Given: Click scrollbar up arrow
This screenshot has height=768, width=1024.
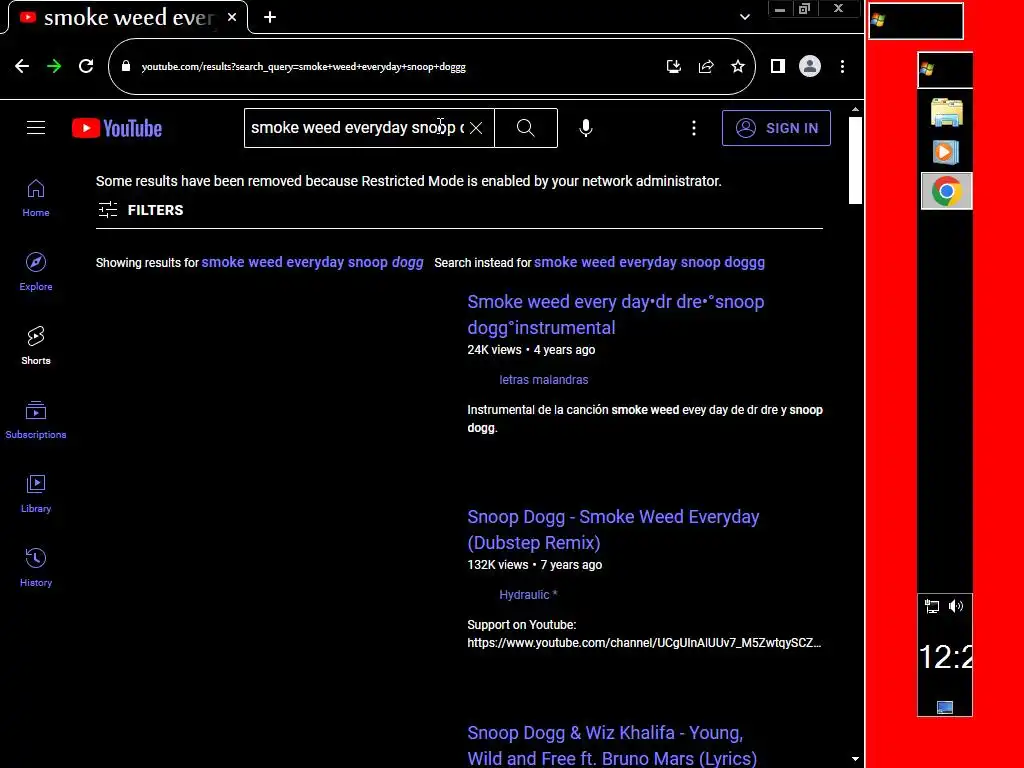Looking at the screenshot, I should click(855, 110).
